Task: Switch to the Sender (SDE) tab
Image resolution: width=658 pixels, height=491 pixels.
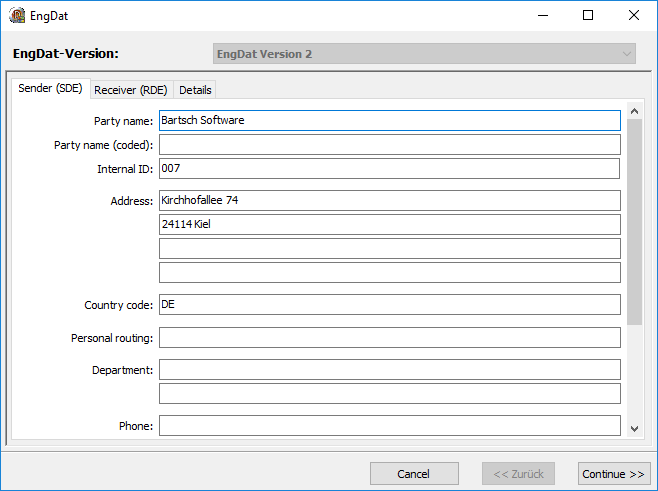Action: tap(50, 89)
